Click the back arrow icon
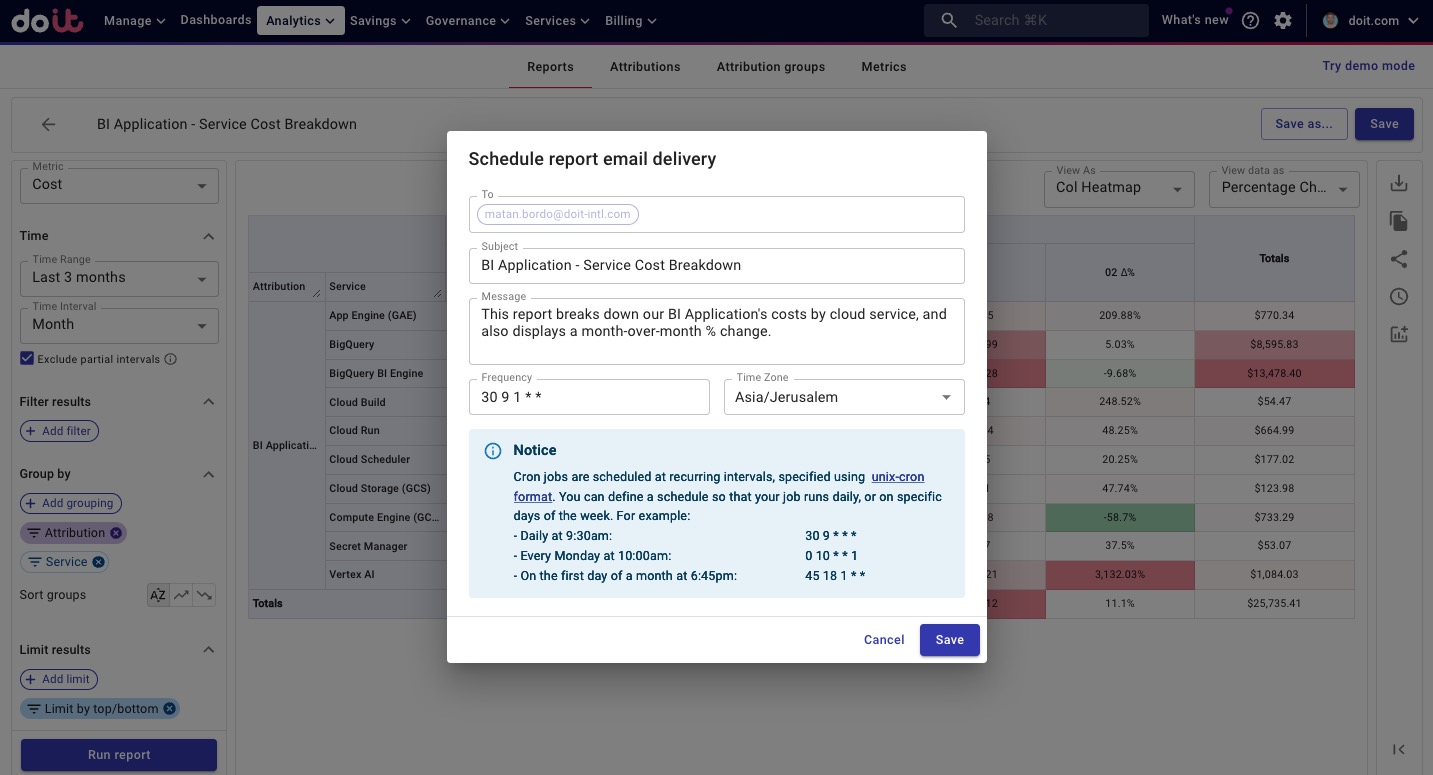Image resolution: width=1433 pixels, height=775 pixels. click(x=48, y=125)
